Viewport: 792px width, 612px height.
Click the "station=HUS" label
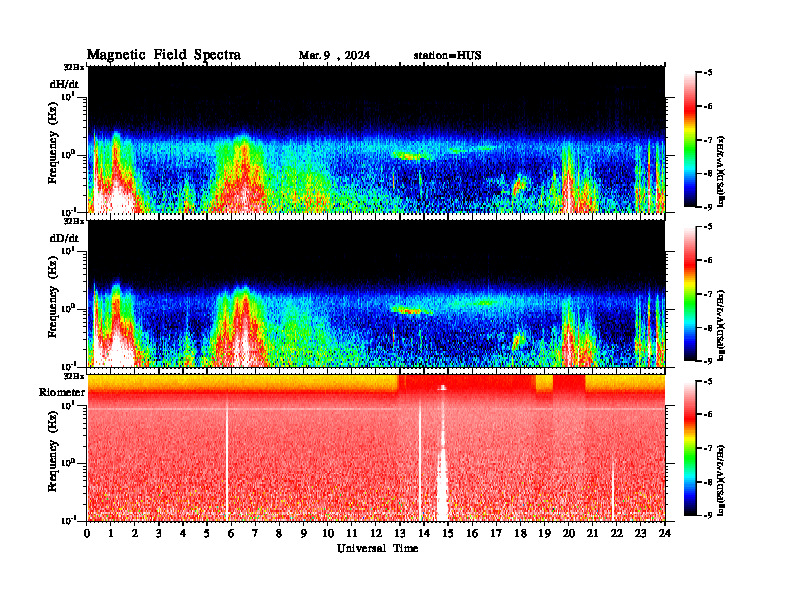point(447,56)
